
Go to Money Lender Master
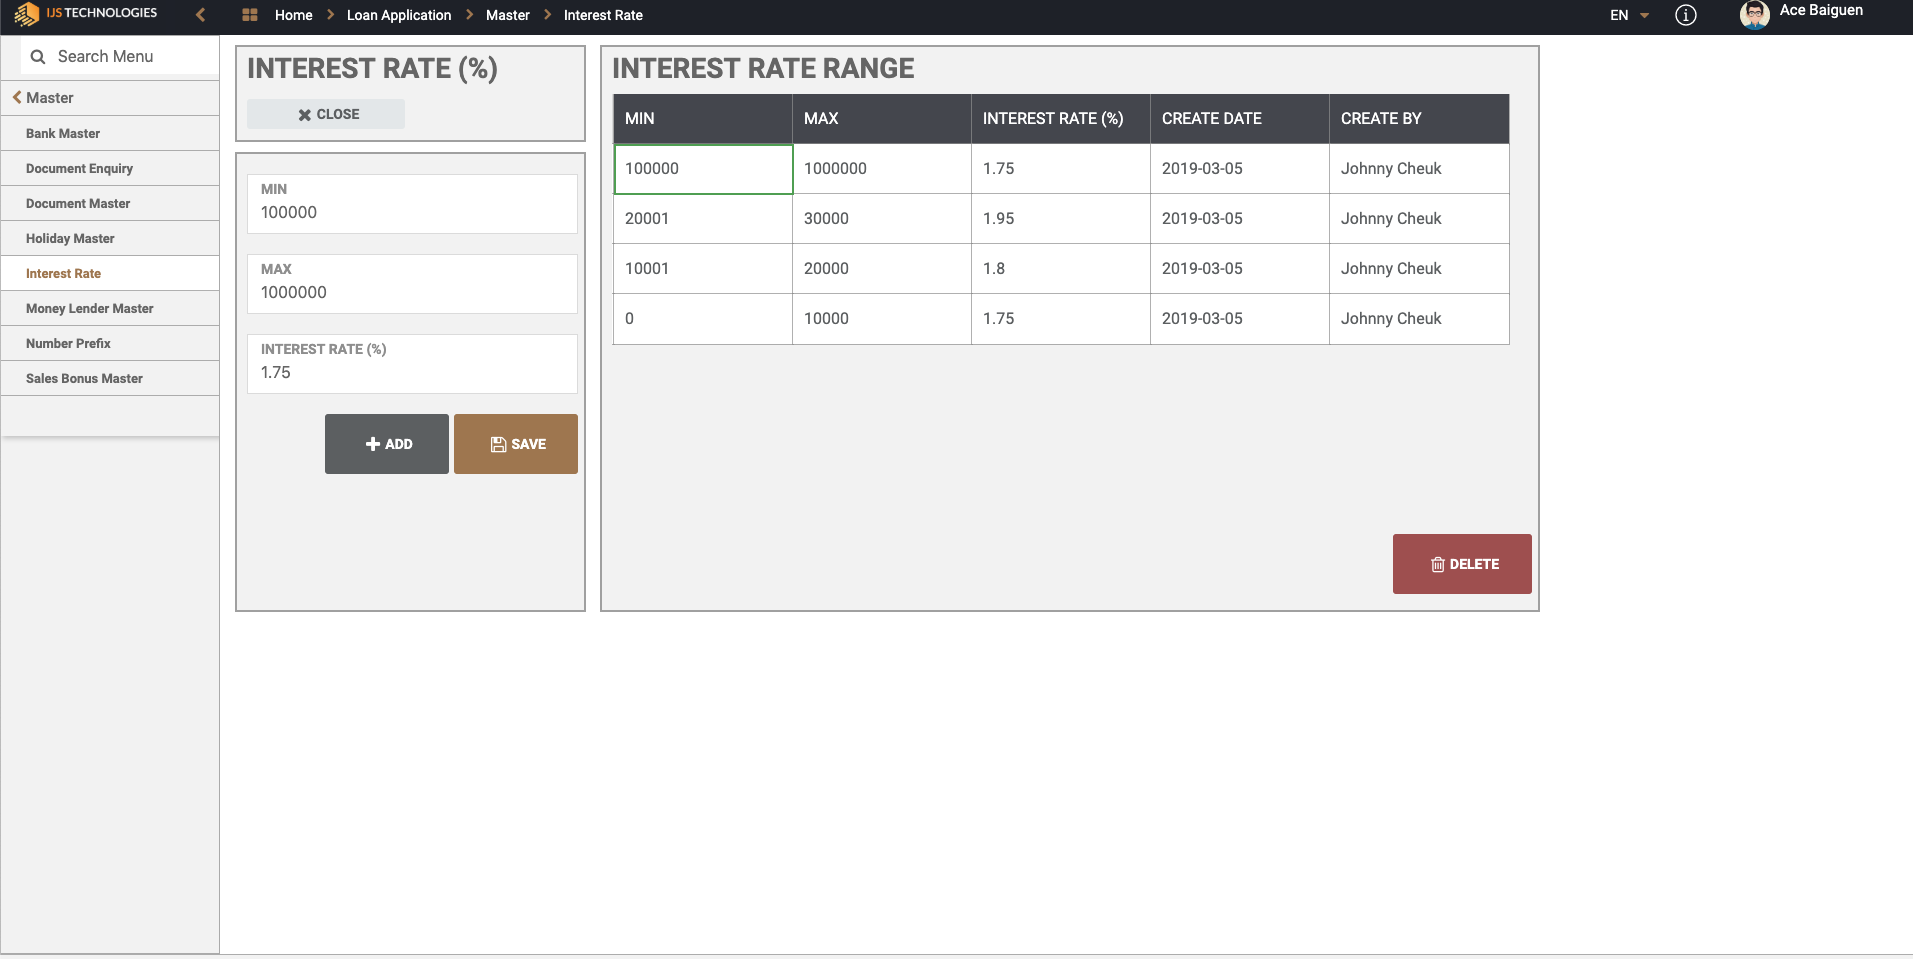click(89, 309)
